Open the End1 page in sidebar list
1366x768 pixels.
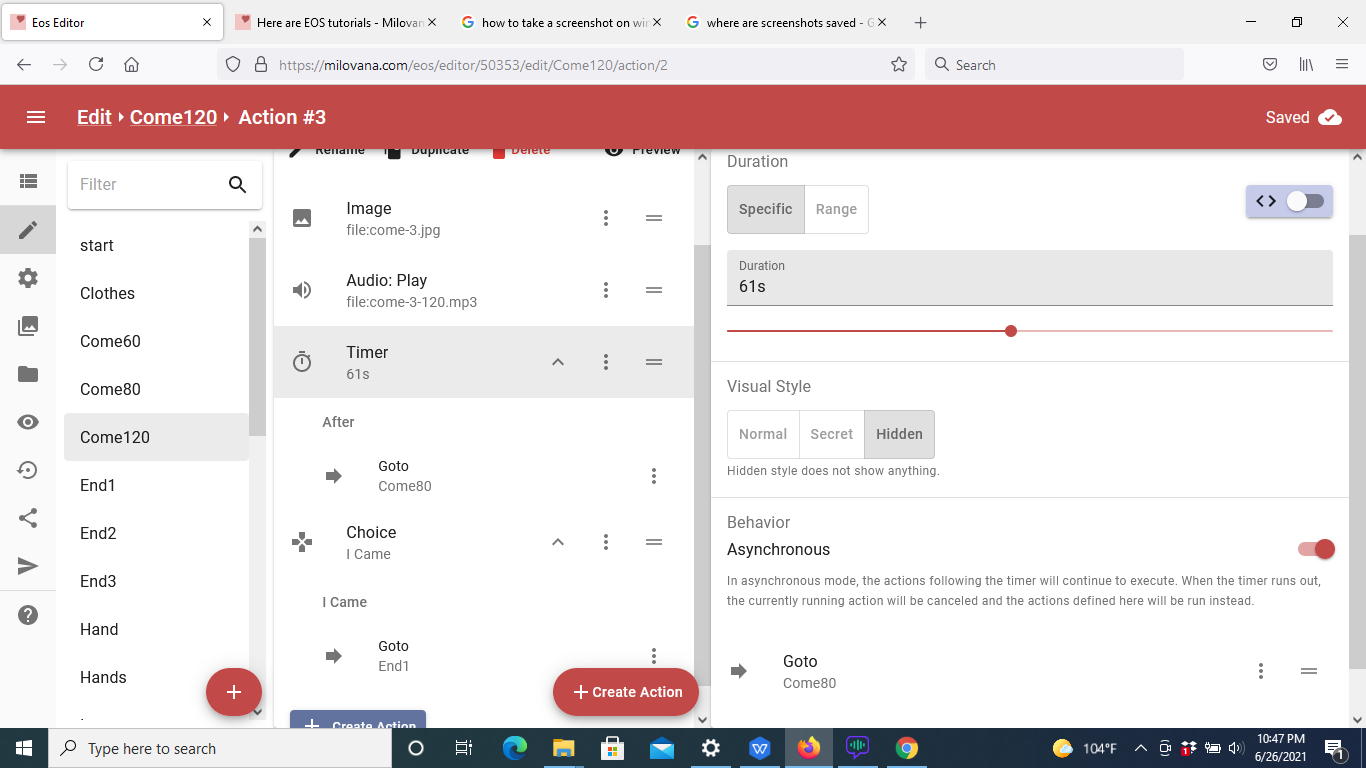156,485
